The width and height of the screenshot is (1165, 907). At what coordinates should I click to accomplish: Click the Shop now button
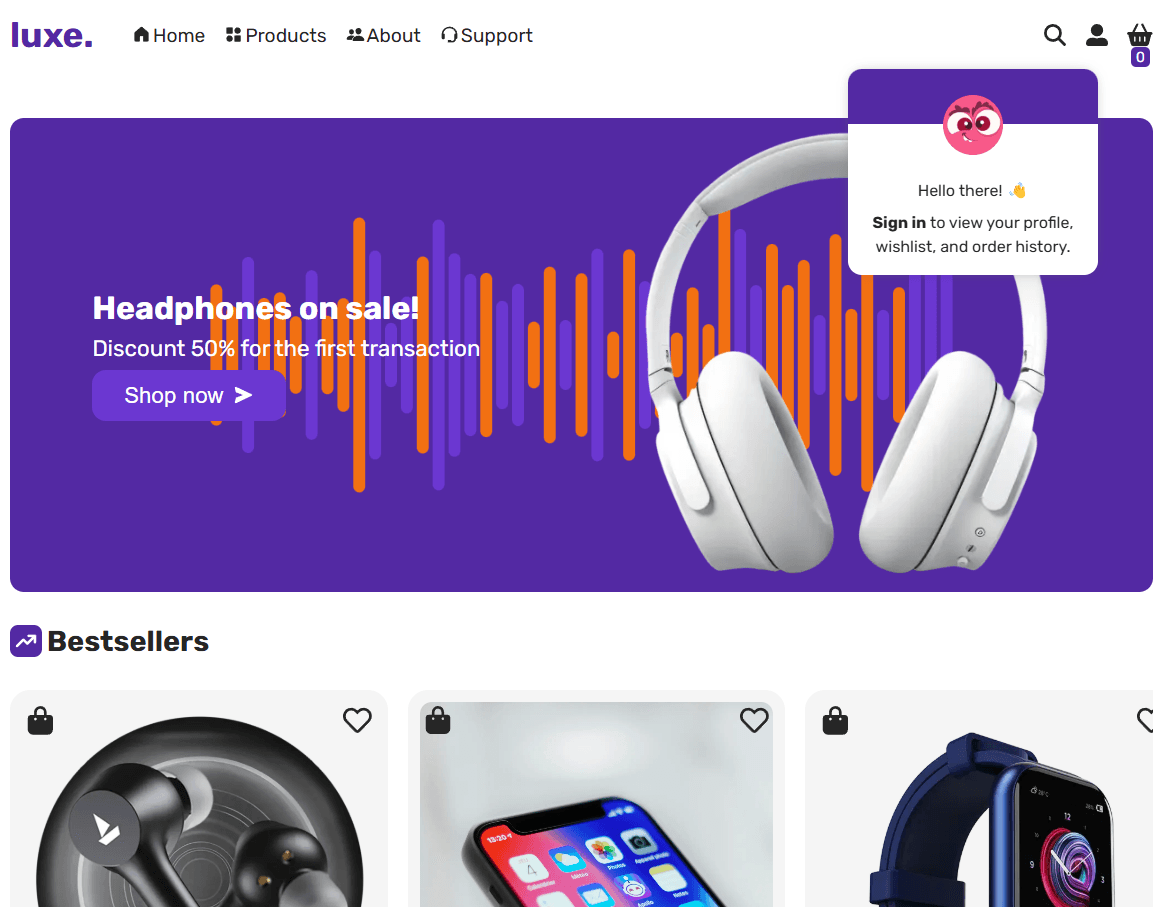[189, 395]
